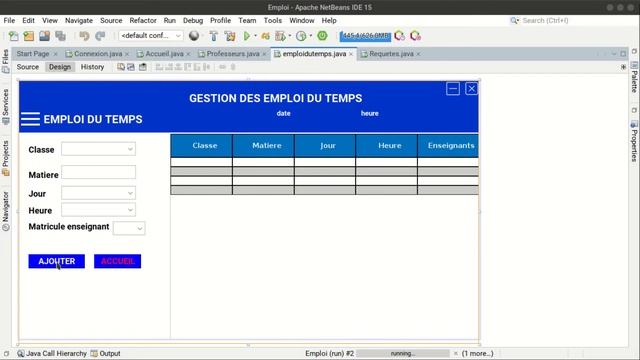Image resolution: width=640 pixels, height=360 pixels.
Task: Open the File menu
Action: (9, 20)
